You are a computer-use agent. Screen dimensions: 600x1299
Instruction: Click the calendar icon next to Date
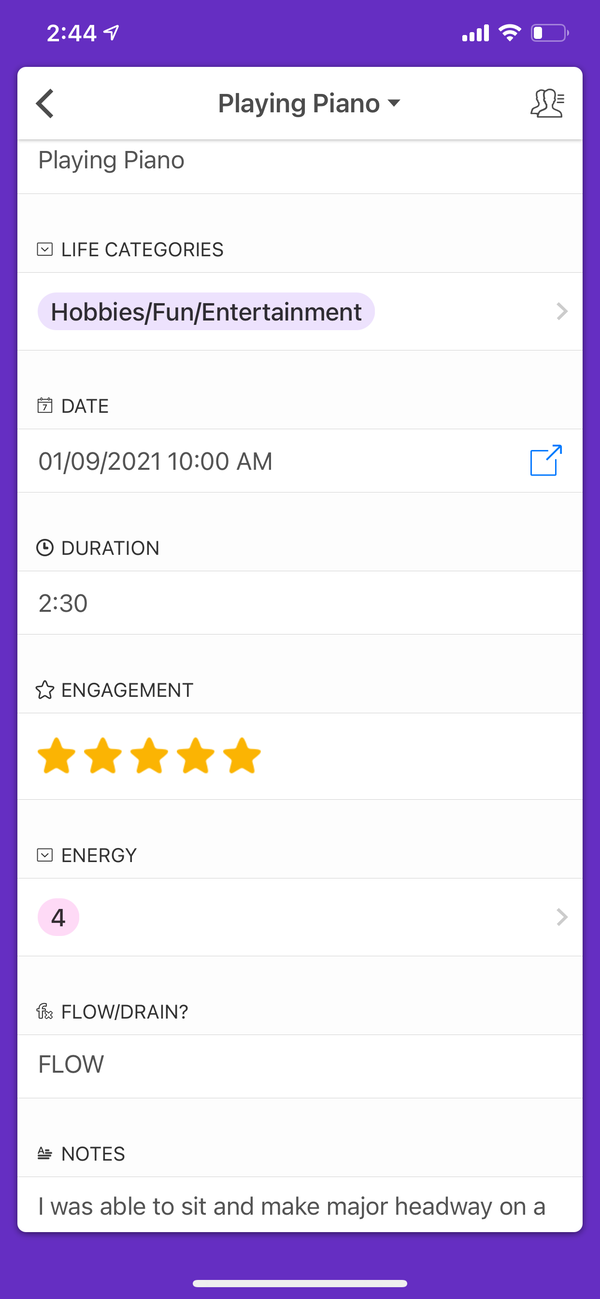click(x=44, y=405)
